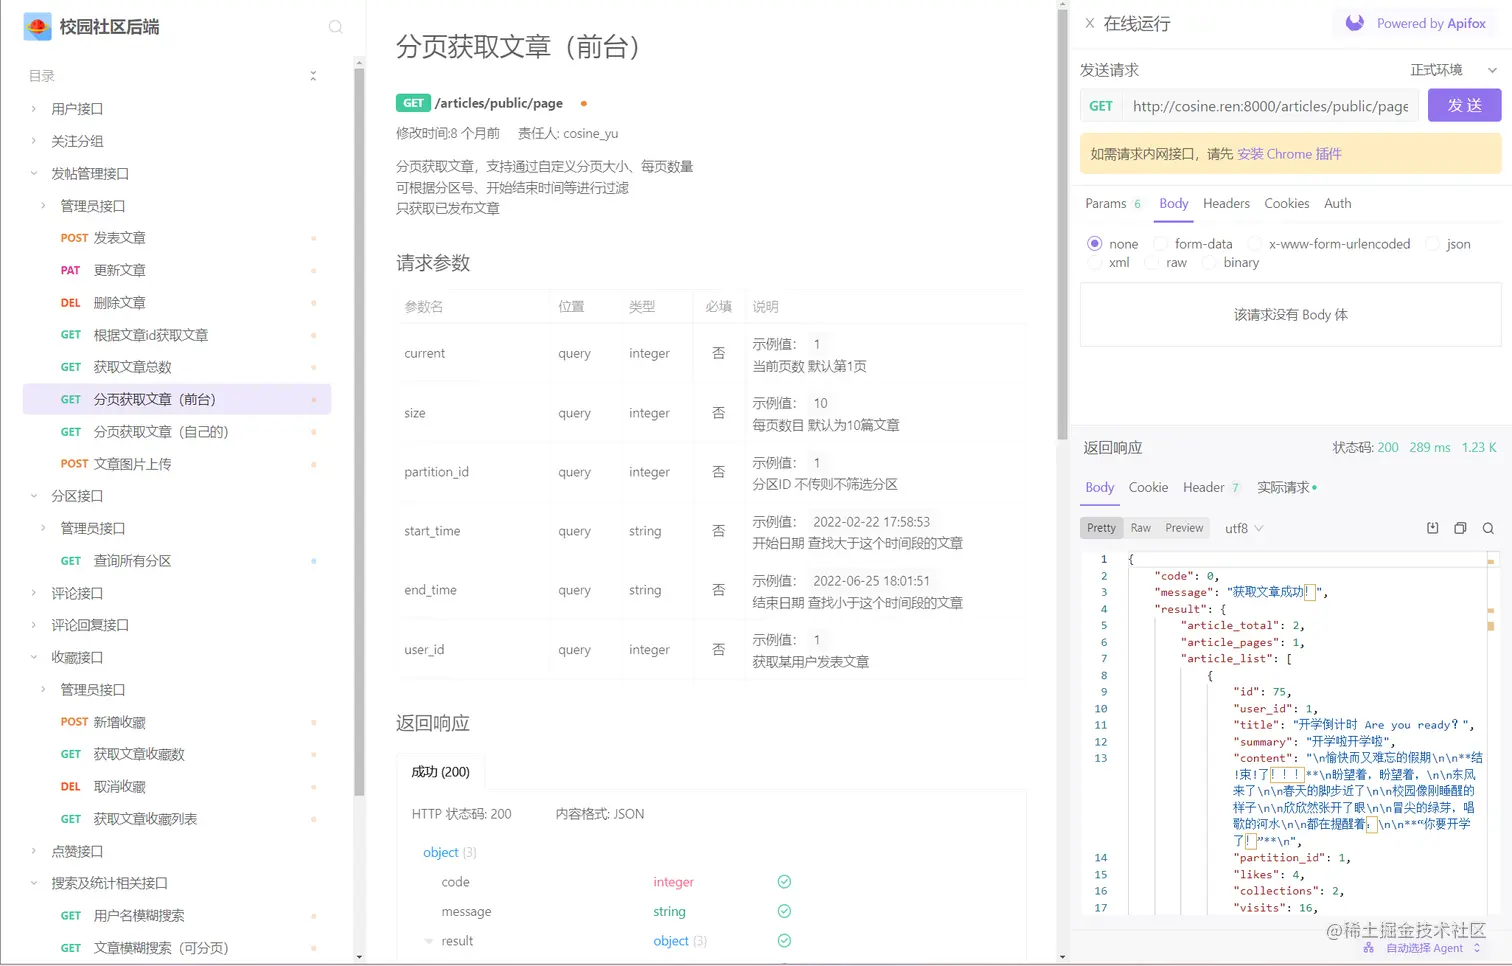Collapse the 分区接口 folder
The image size is (1512, 966).
(33, 496)
